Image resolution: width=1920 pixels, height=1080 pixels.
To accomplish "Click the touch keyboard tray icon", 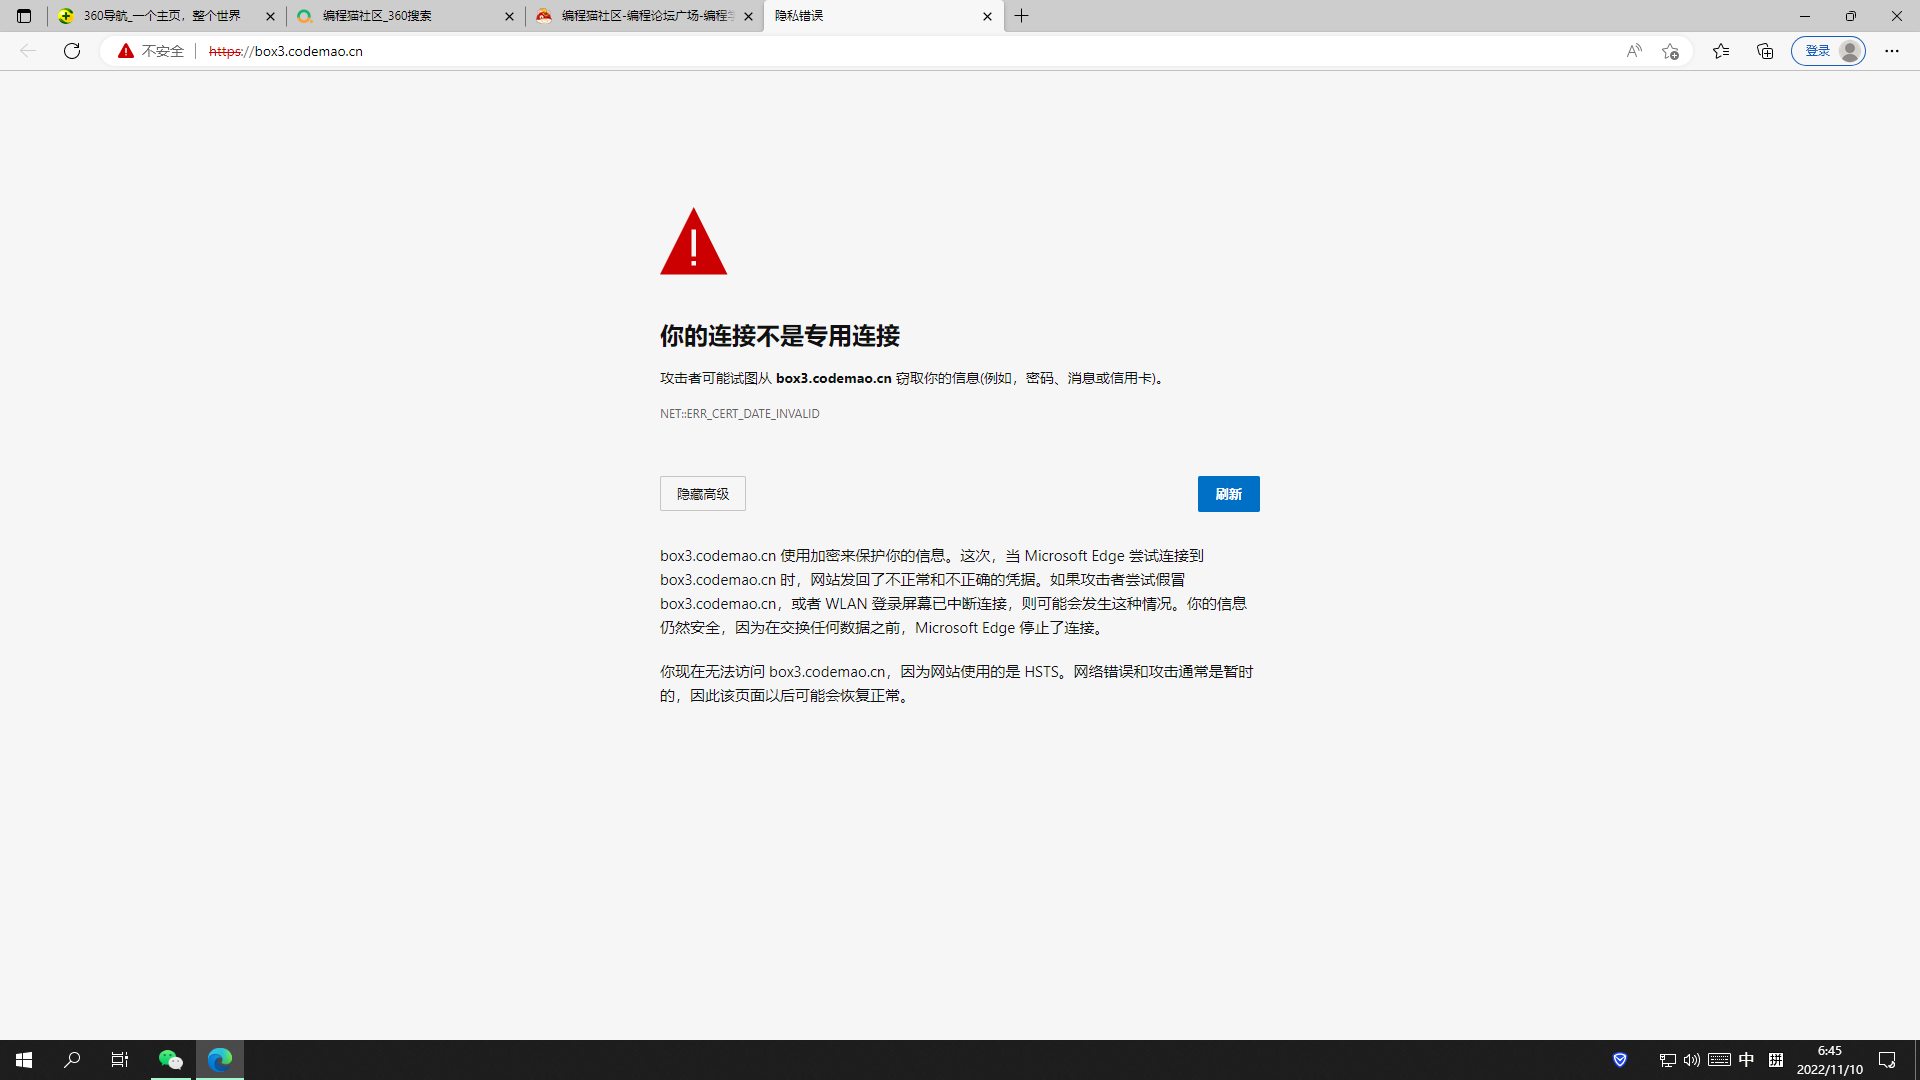I will point(1719,1060).
